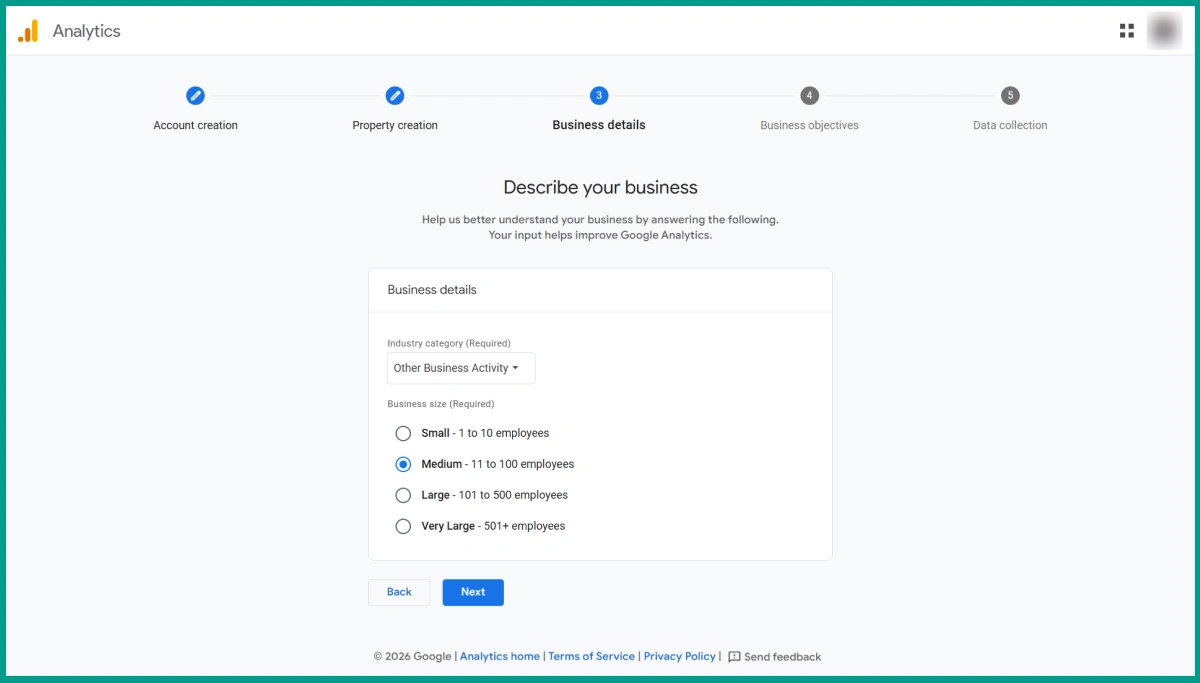The height and width of the screenshot is (683, 1200).
Task: Click the Account creation step label
Action: coord(195,125)
